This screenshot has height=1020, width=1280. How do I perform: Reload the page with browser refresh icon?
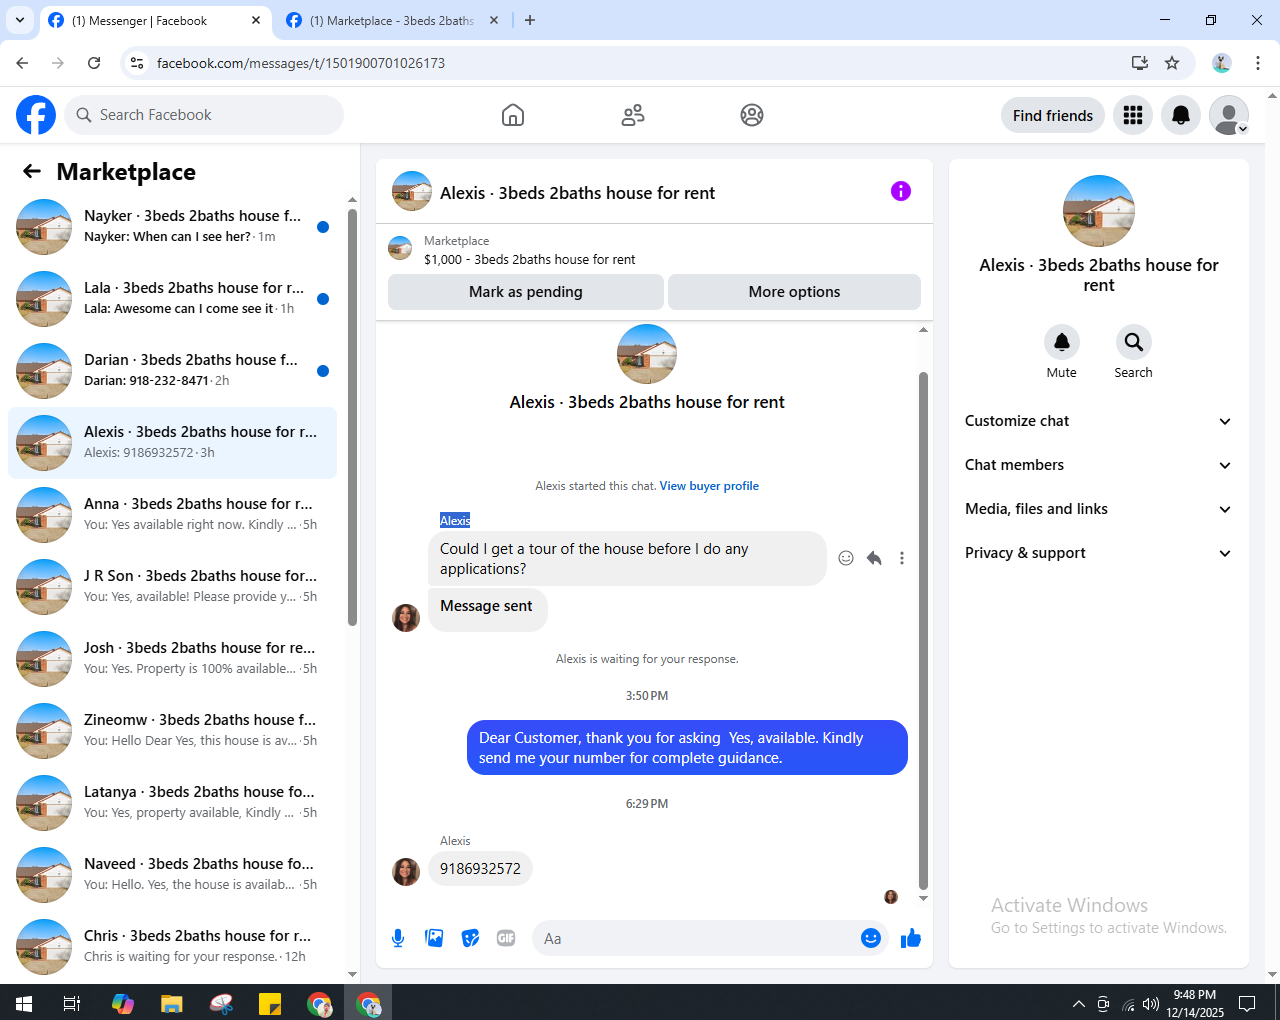coord(94,63)
